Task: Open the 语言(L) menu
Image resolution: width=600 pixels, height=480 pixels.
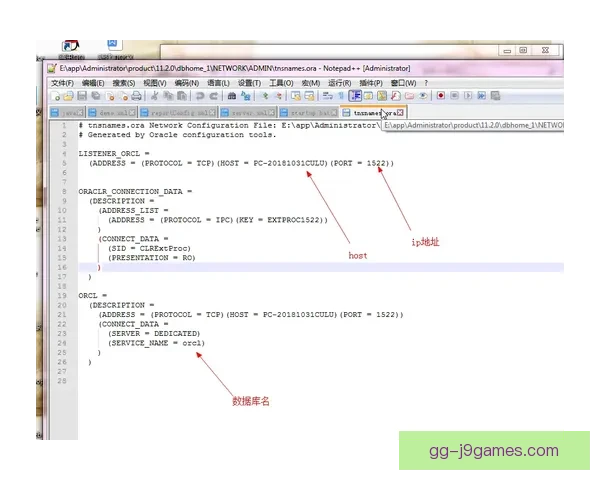Action: pyautogui.click(x=218, y=83)
